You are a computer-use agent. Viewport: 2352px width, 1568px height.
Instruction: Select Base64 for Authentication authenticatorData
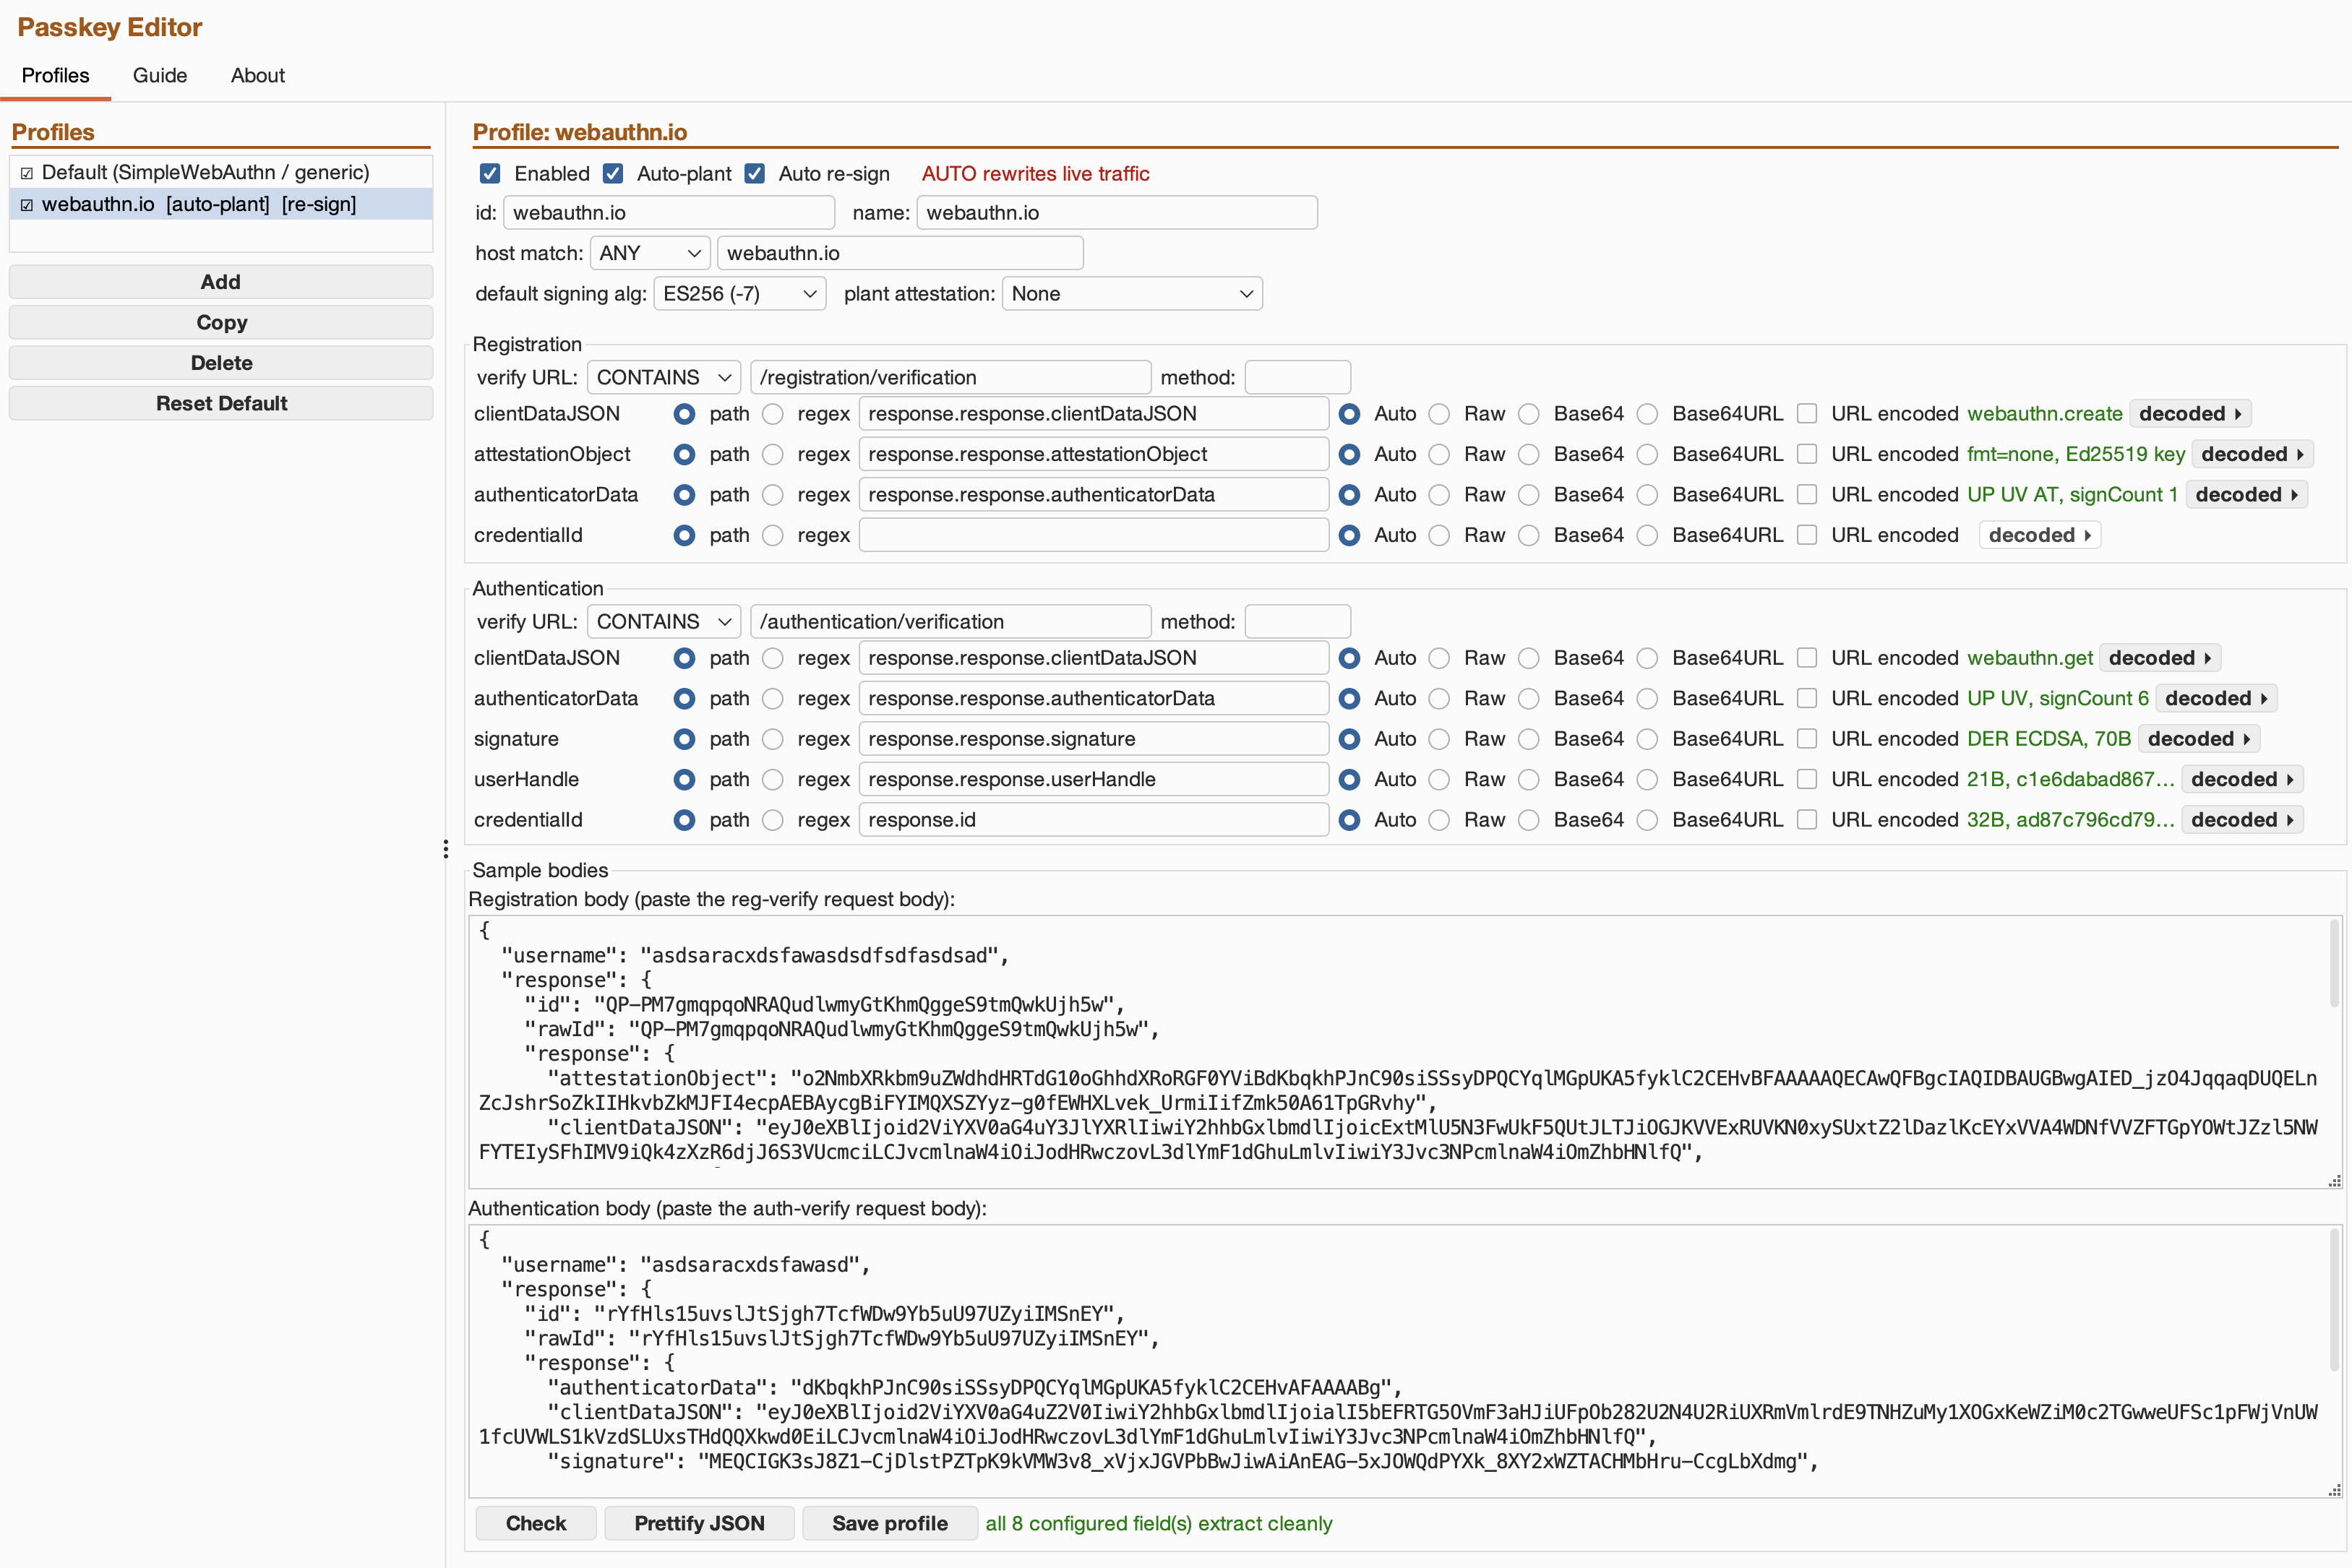[1529, 698]
